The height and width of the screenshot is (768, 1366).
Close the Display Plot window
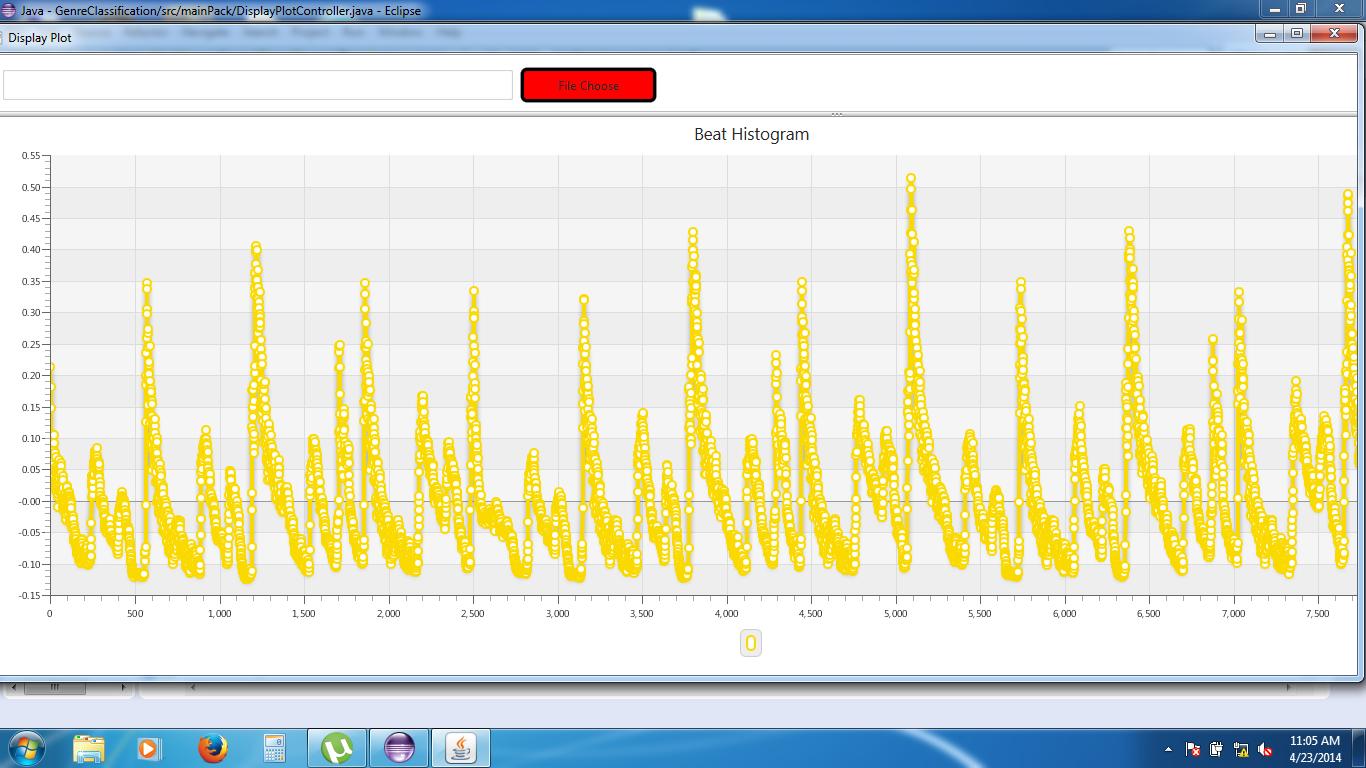[x=1334, y=34]
